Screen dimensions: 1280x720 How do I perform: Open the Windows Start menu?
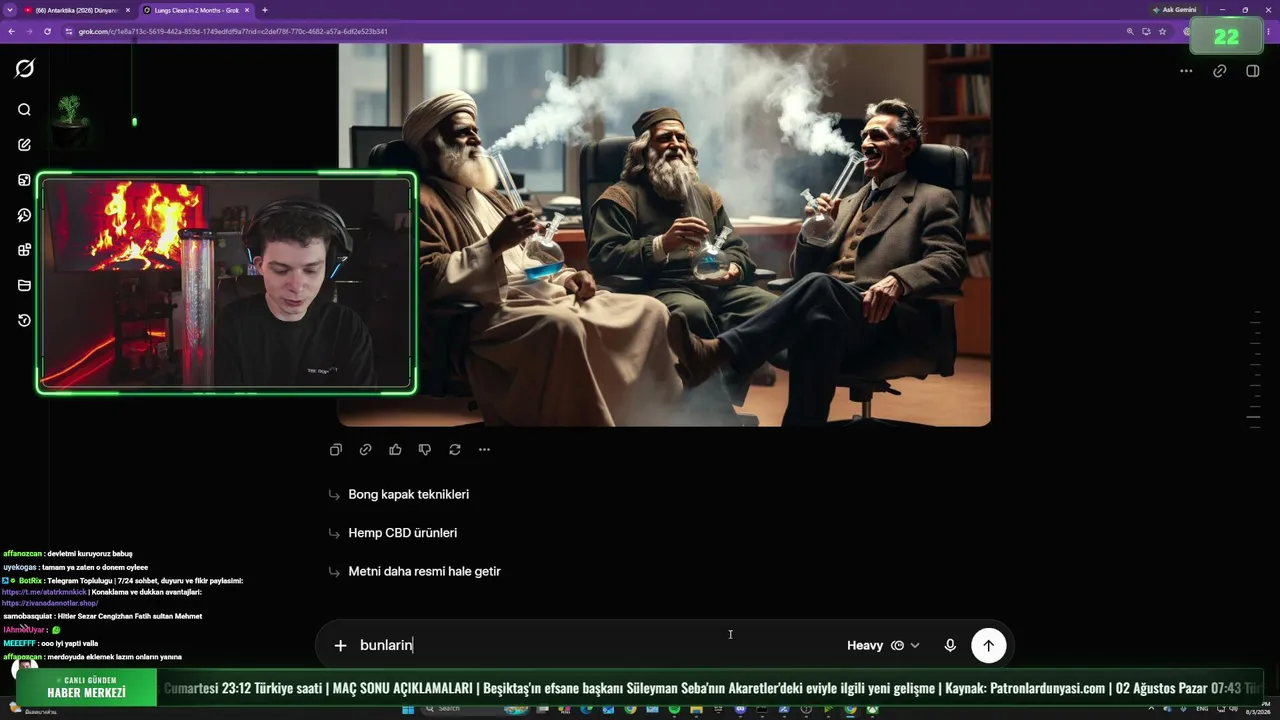point(408,709)
